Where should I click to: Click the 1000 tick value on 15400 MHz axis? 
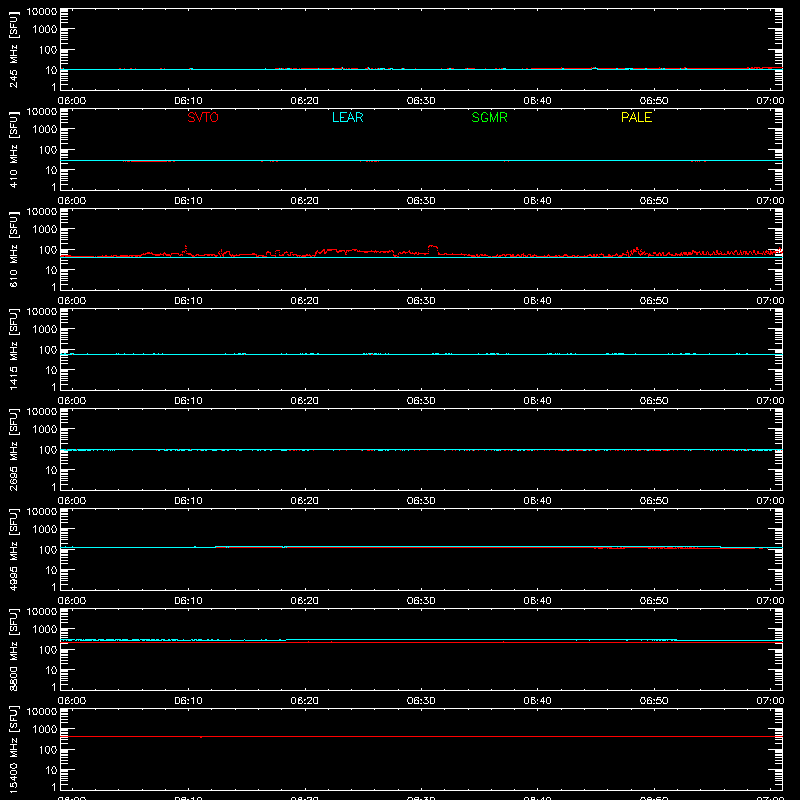45,729
